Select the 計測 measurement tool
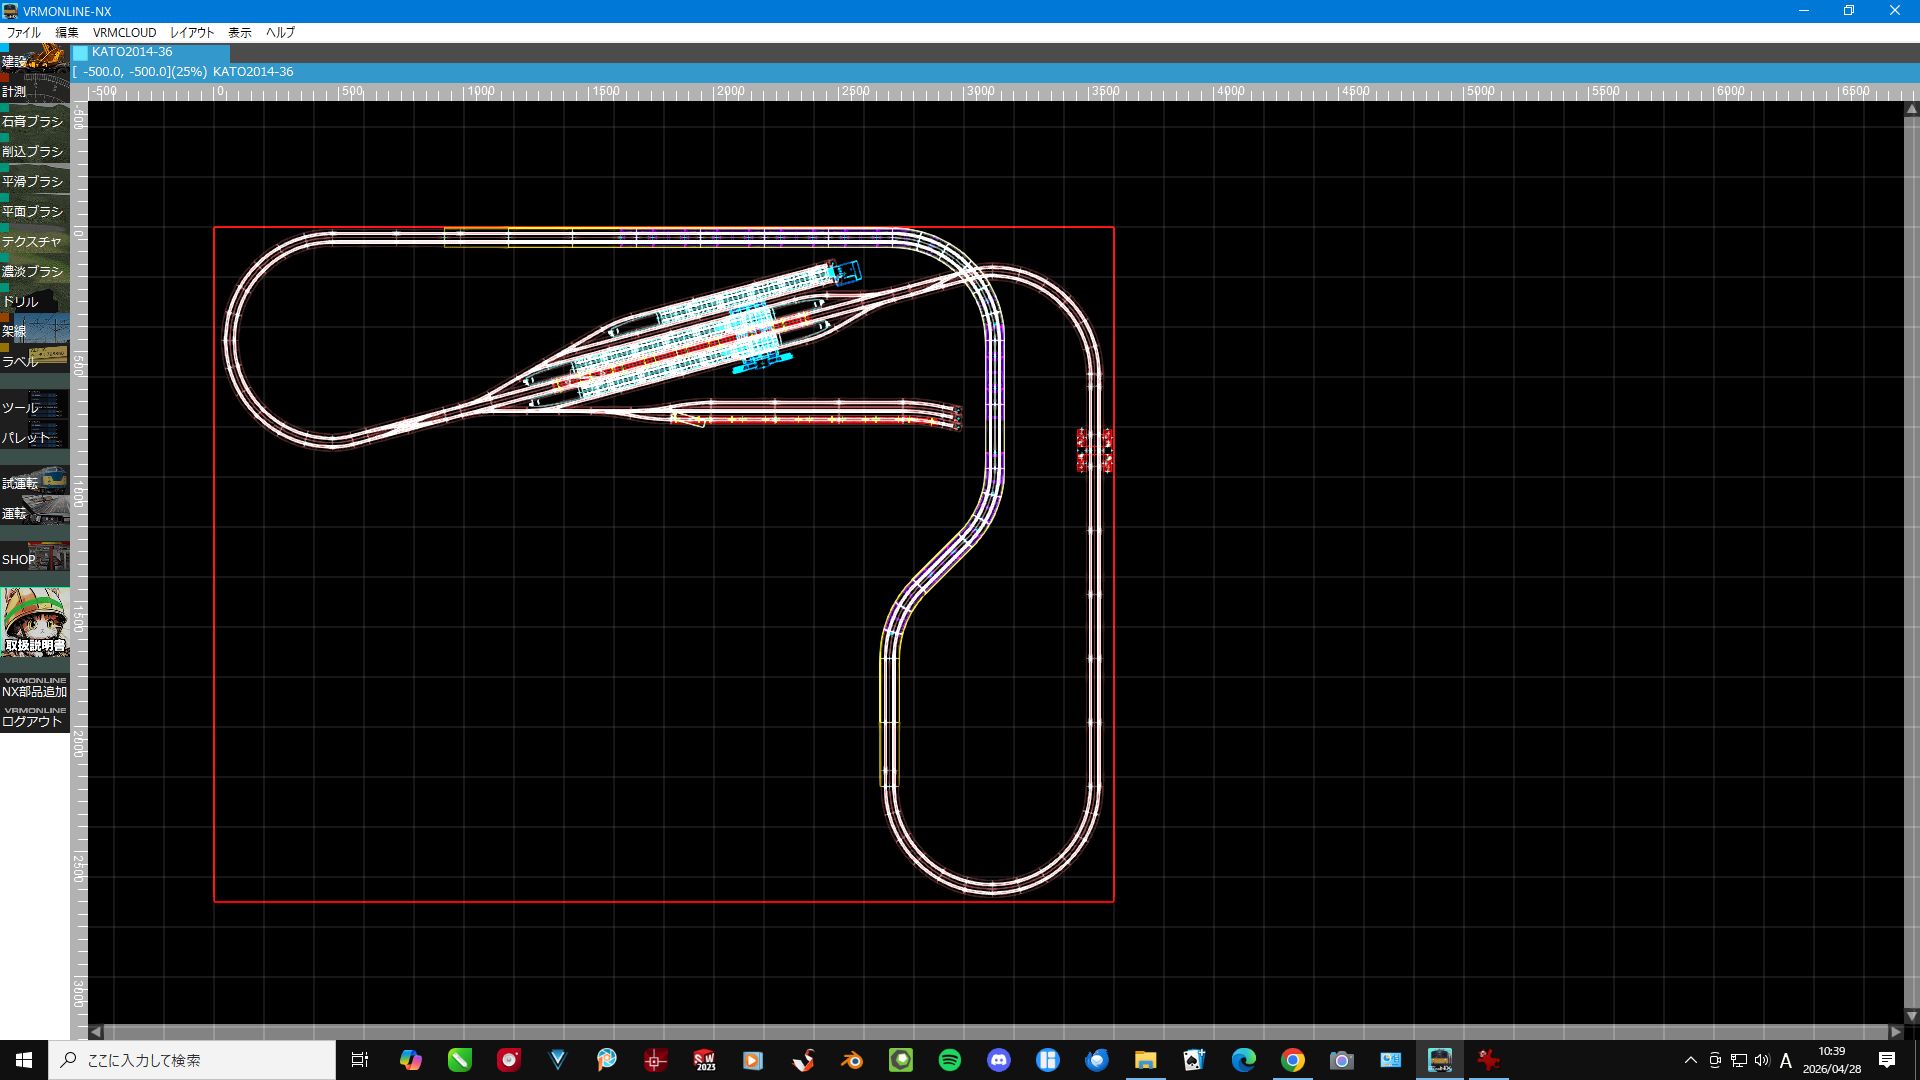Viewport: 1920px width, 1080px height. pos(35,89)
